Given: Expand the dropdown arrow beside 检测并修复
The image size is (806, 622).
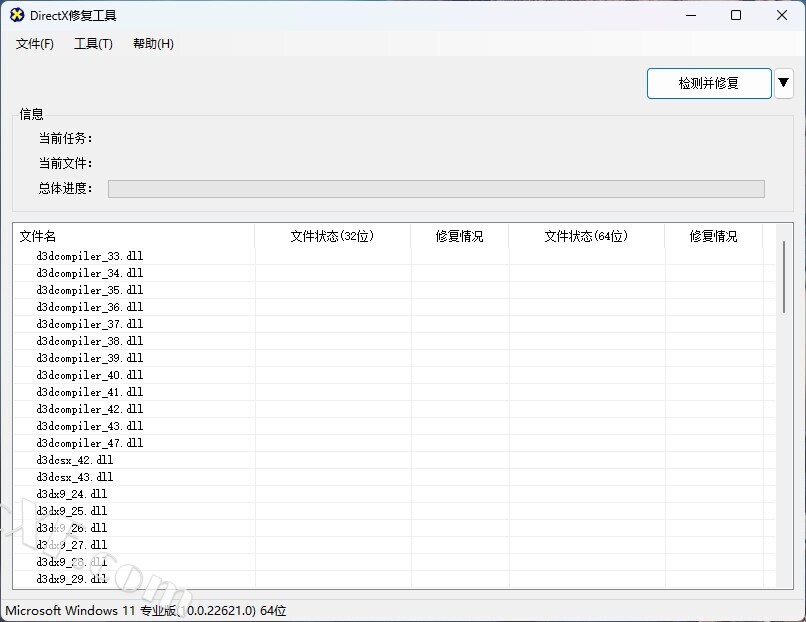Looking at the screenshot, I should (783, 83).
